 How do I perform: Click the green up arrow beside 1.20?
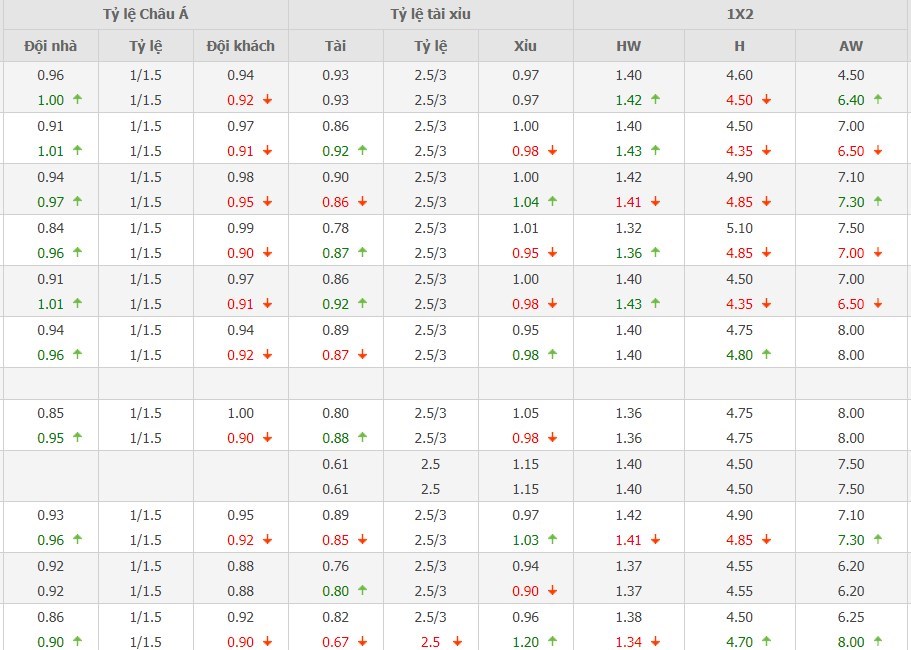[552, 642]
